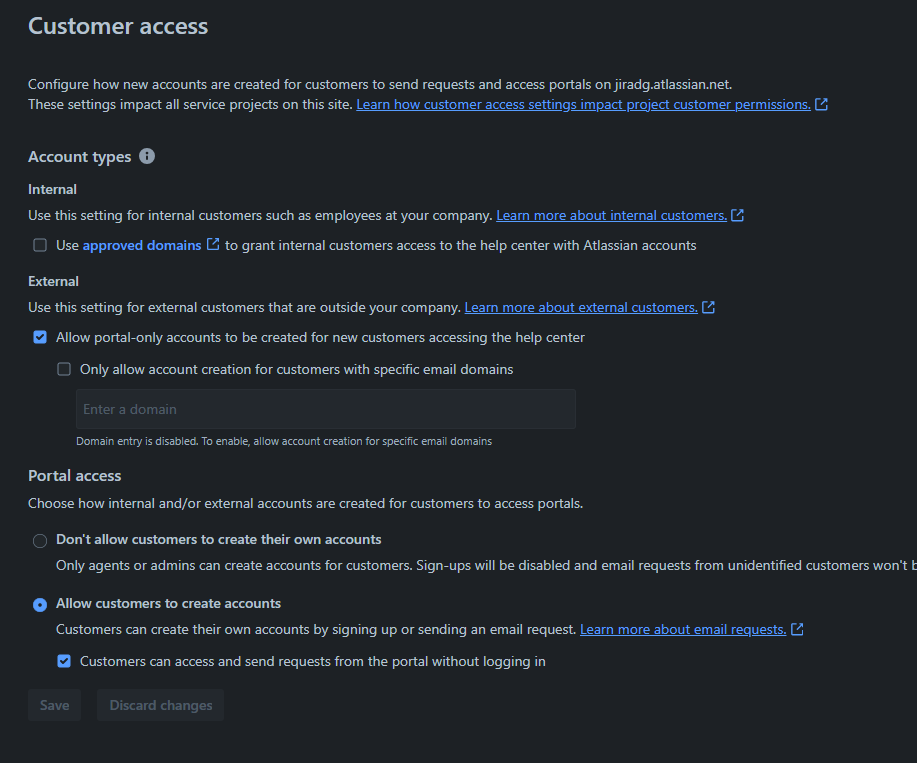Open Learn more about email requests link
Viewport: 917px width, 763px height.
(x=683, y=630)
